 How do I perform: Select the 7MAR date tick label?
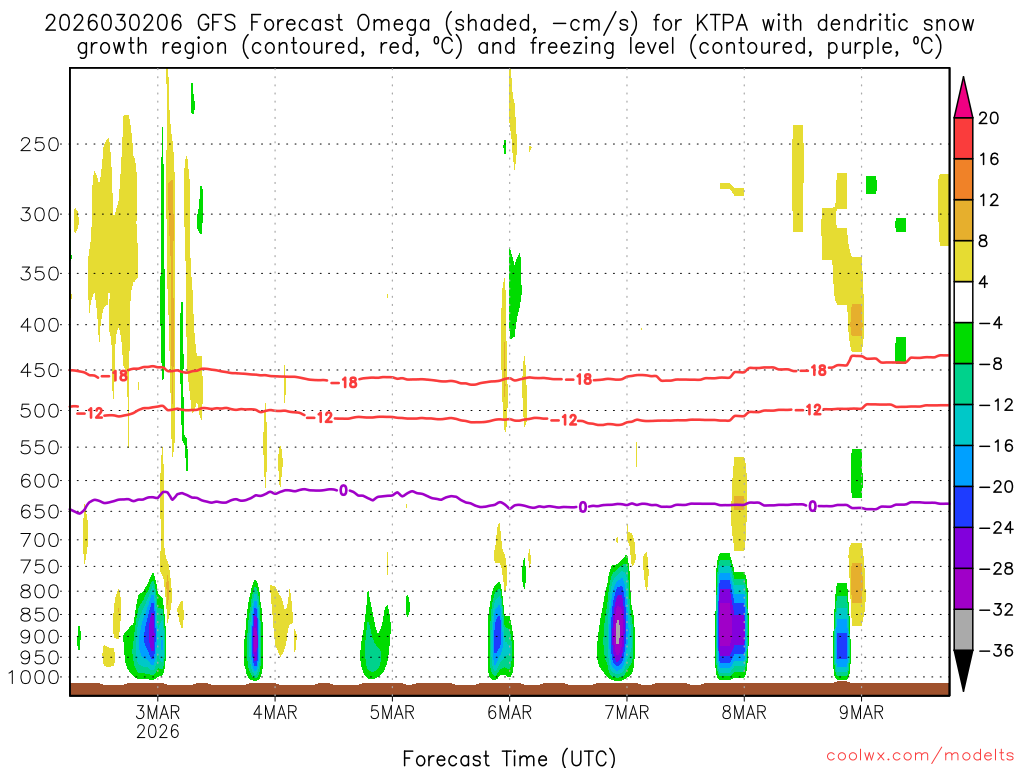click(626, 712)
